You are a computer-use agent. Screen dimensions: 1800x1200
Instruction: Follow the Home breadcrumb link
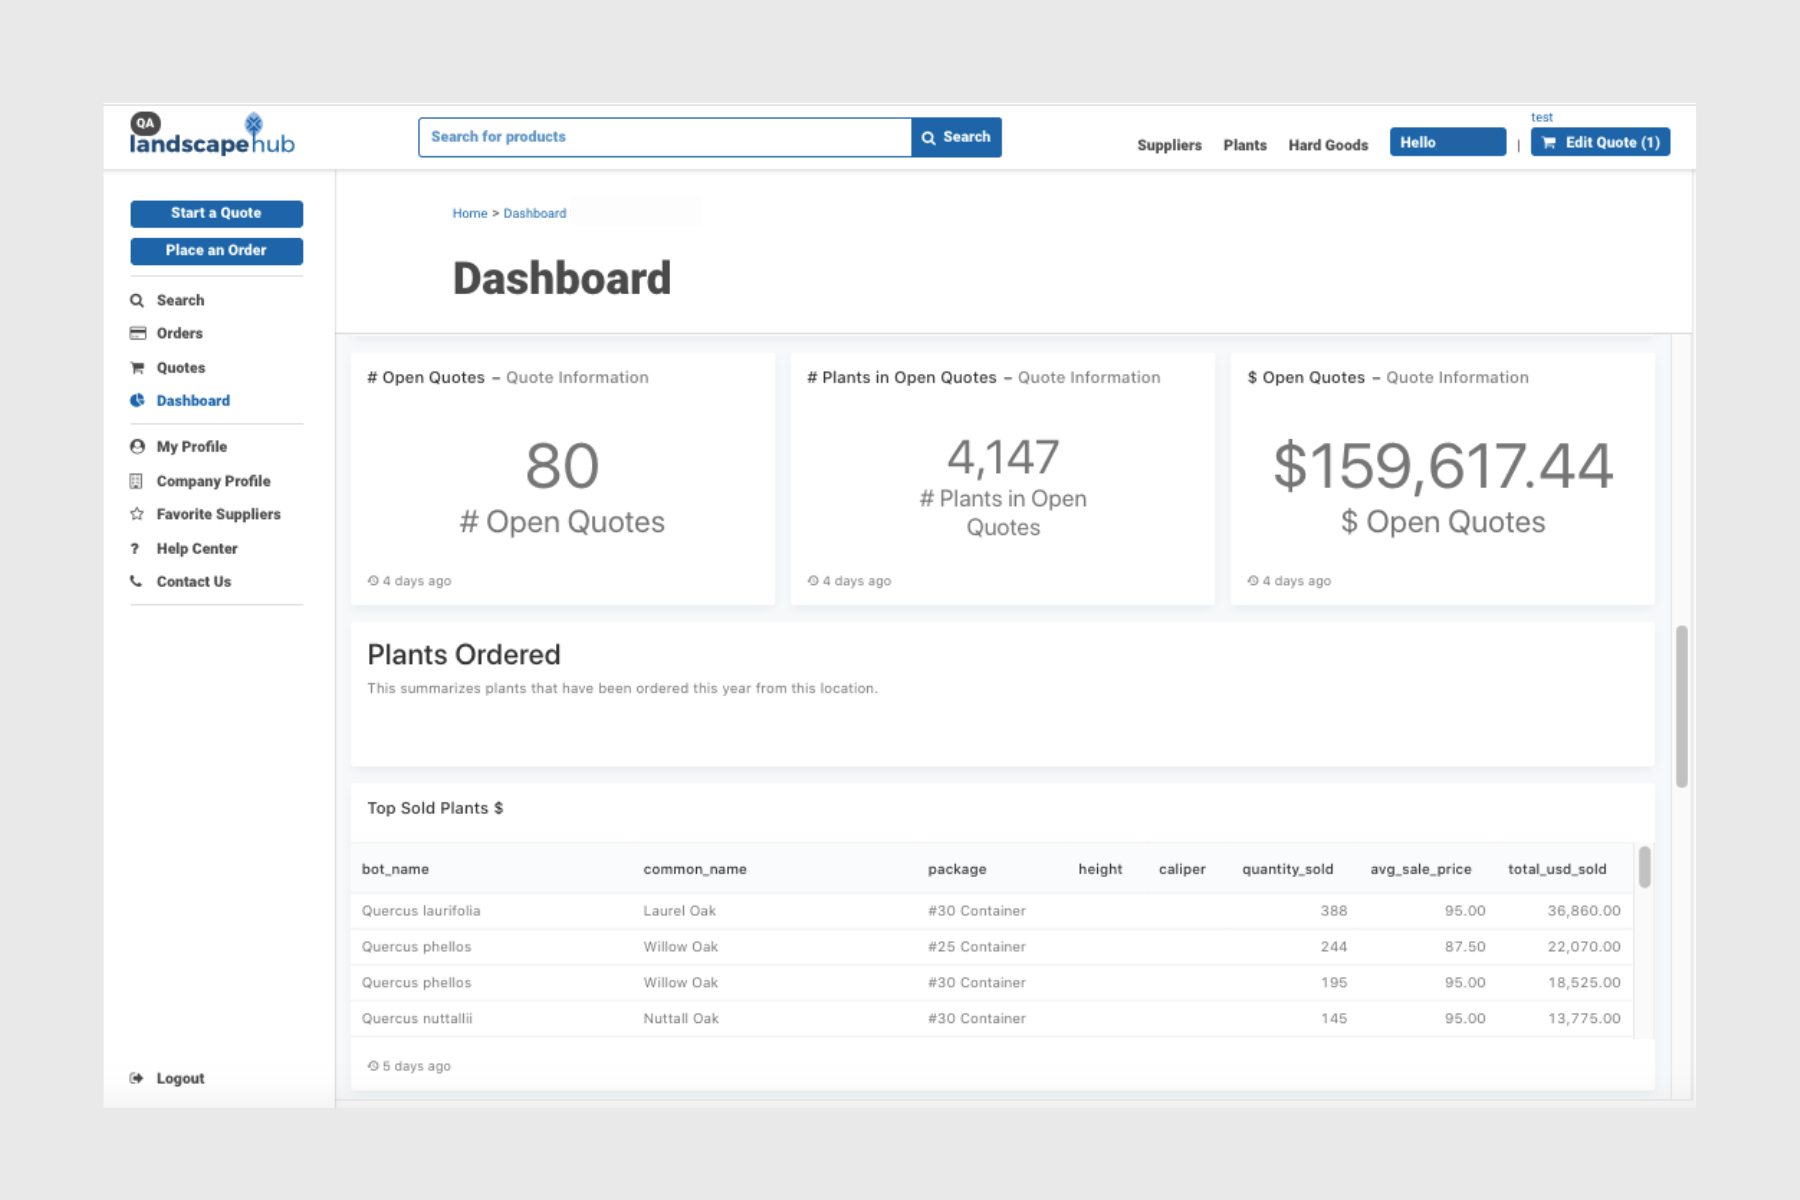(469, 213)
